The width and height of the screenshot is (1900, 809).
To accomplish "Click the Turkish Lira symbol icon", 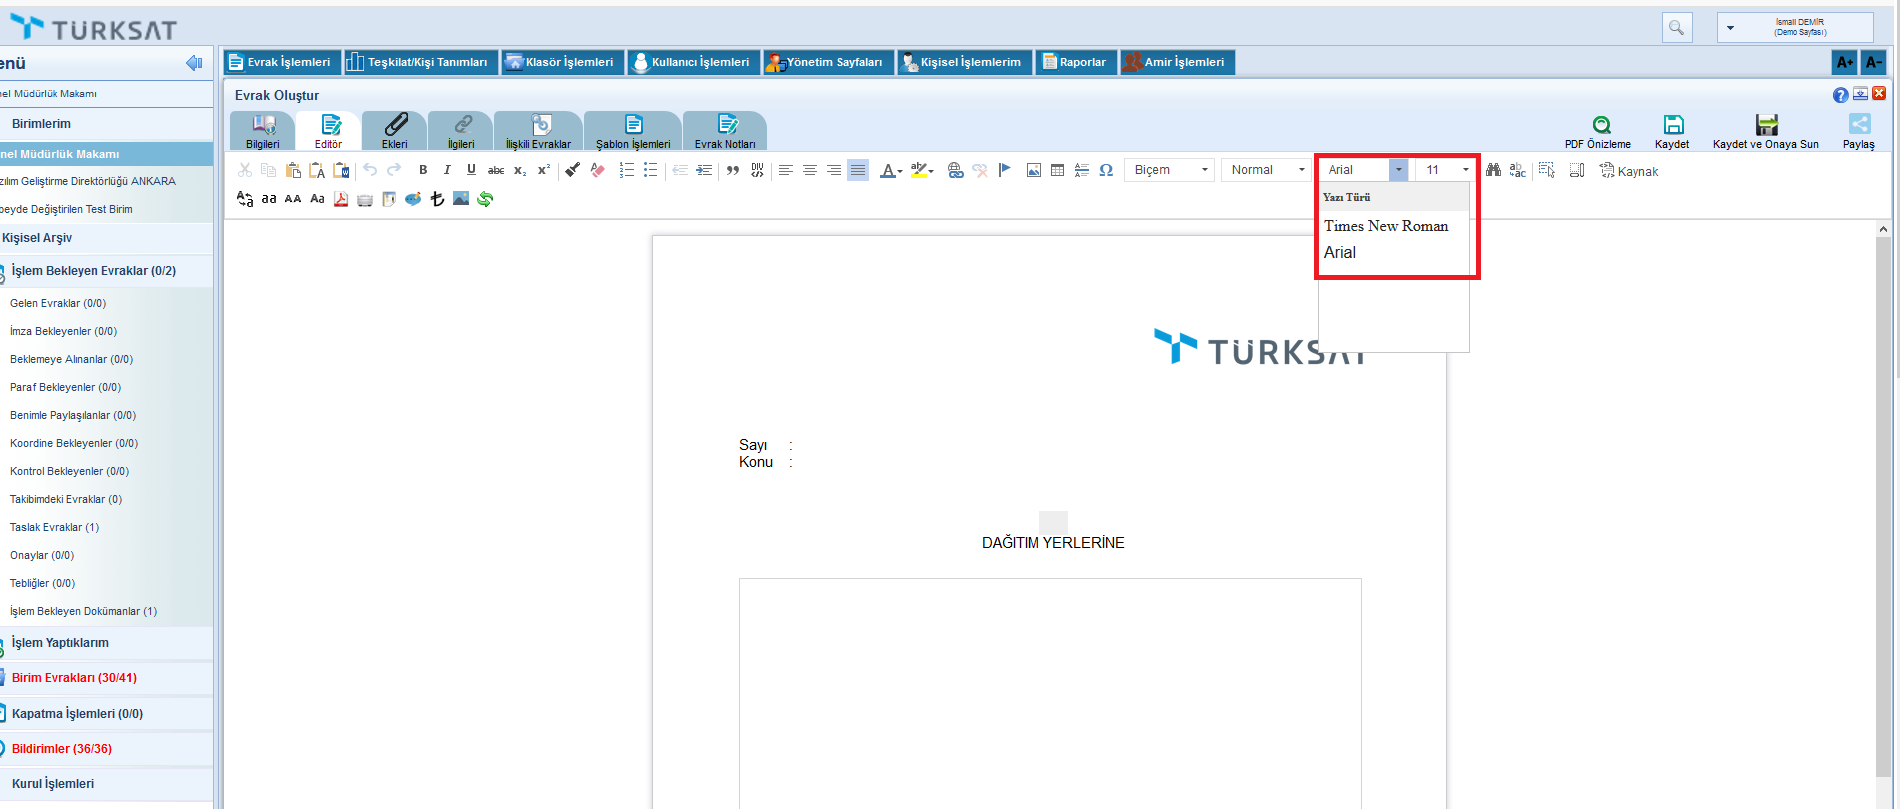I will [437, 199].
